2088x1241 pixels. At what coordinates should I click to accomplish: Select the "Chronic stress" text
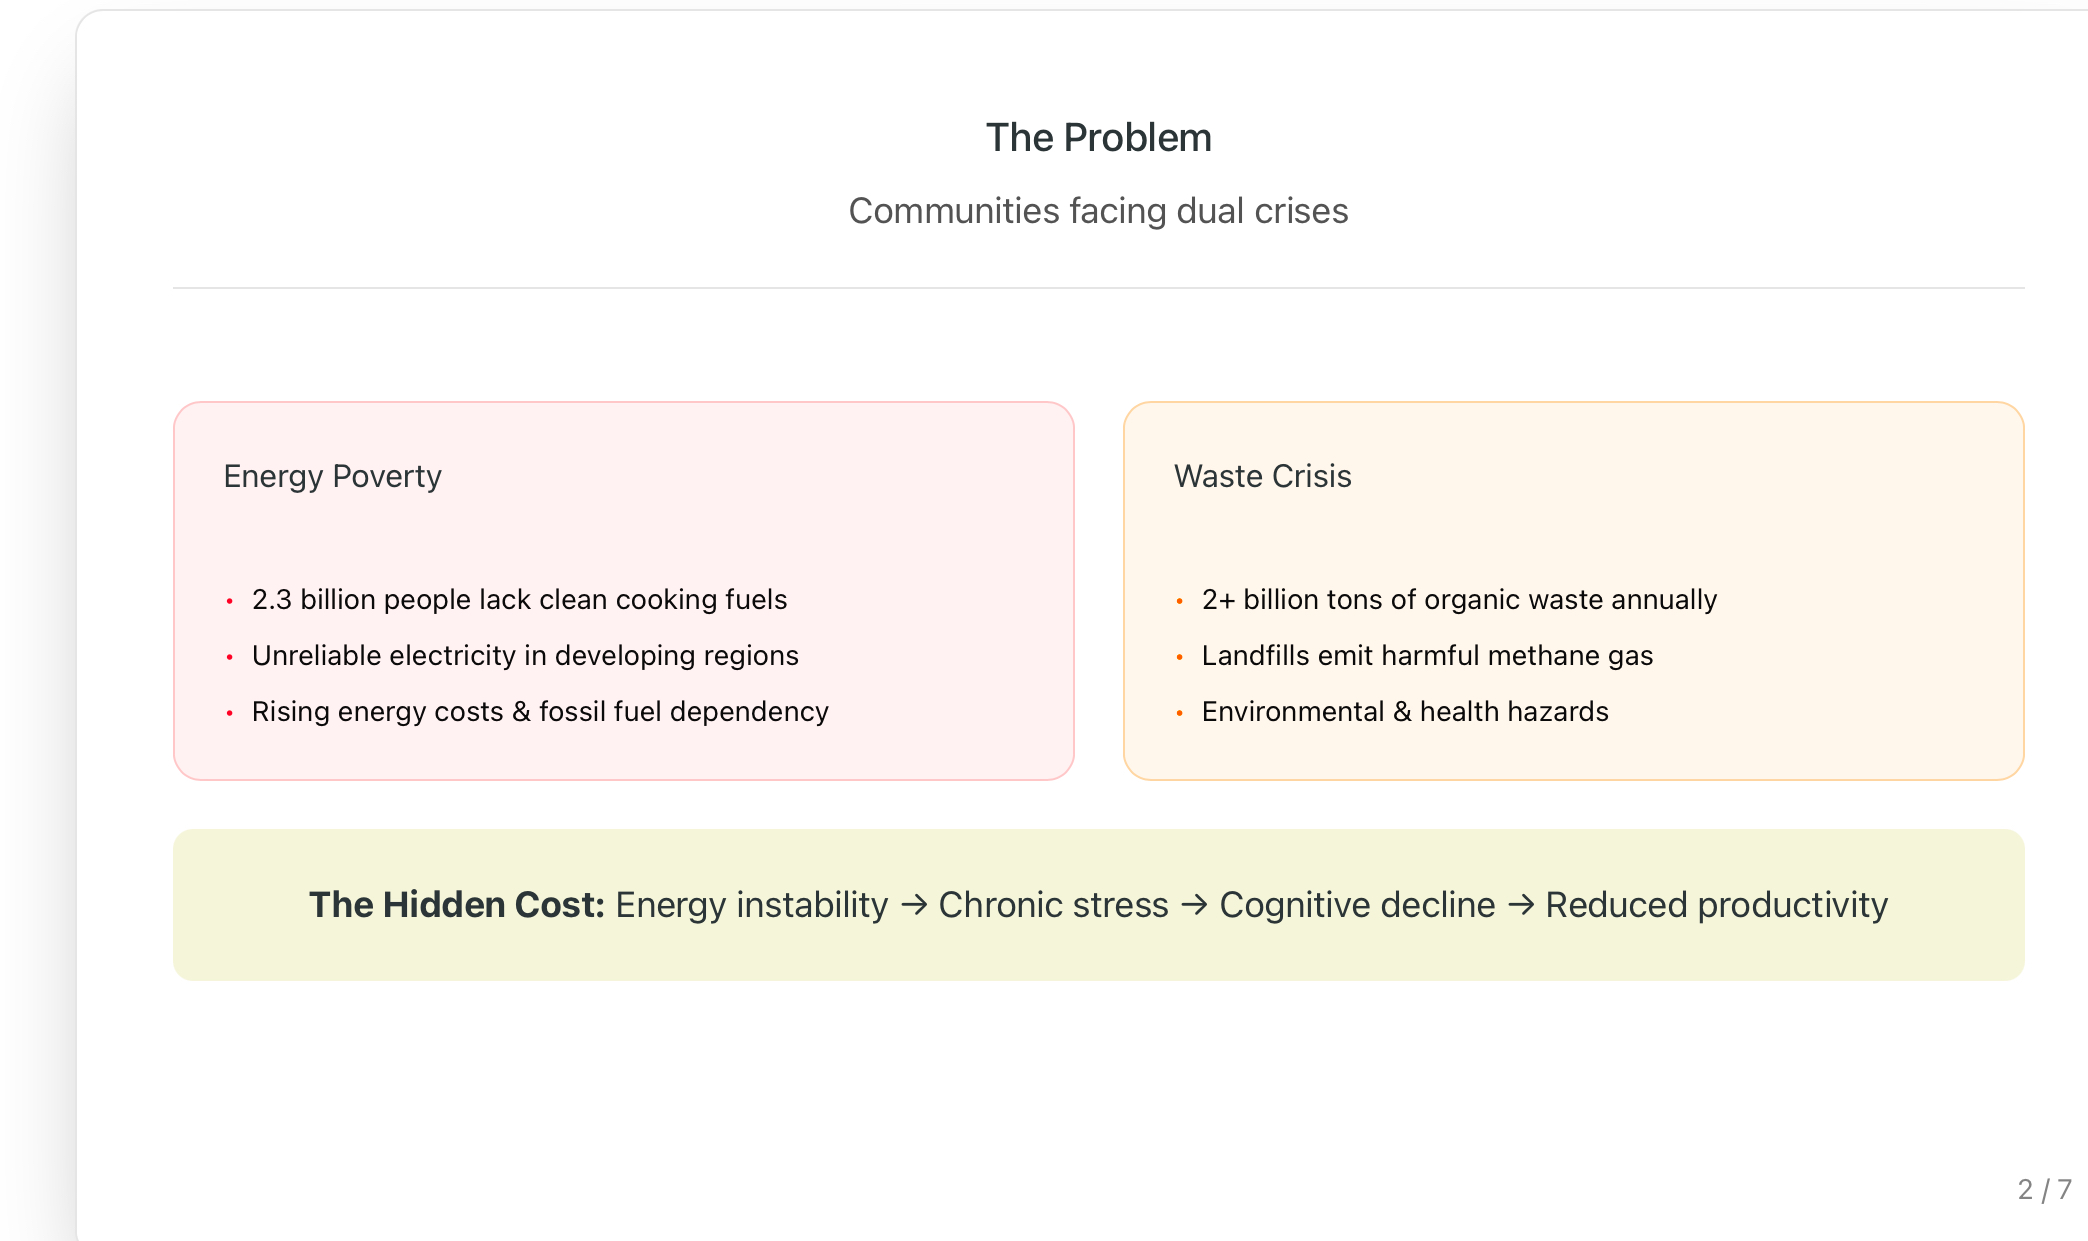click(1053, 905)
